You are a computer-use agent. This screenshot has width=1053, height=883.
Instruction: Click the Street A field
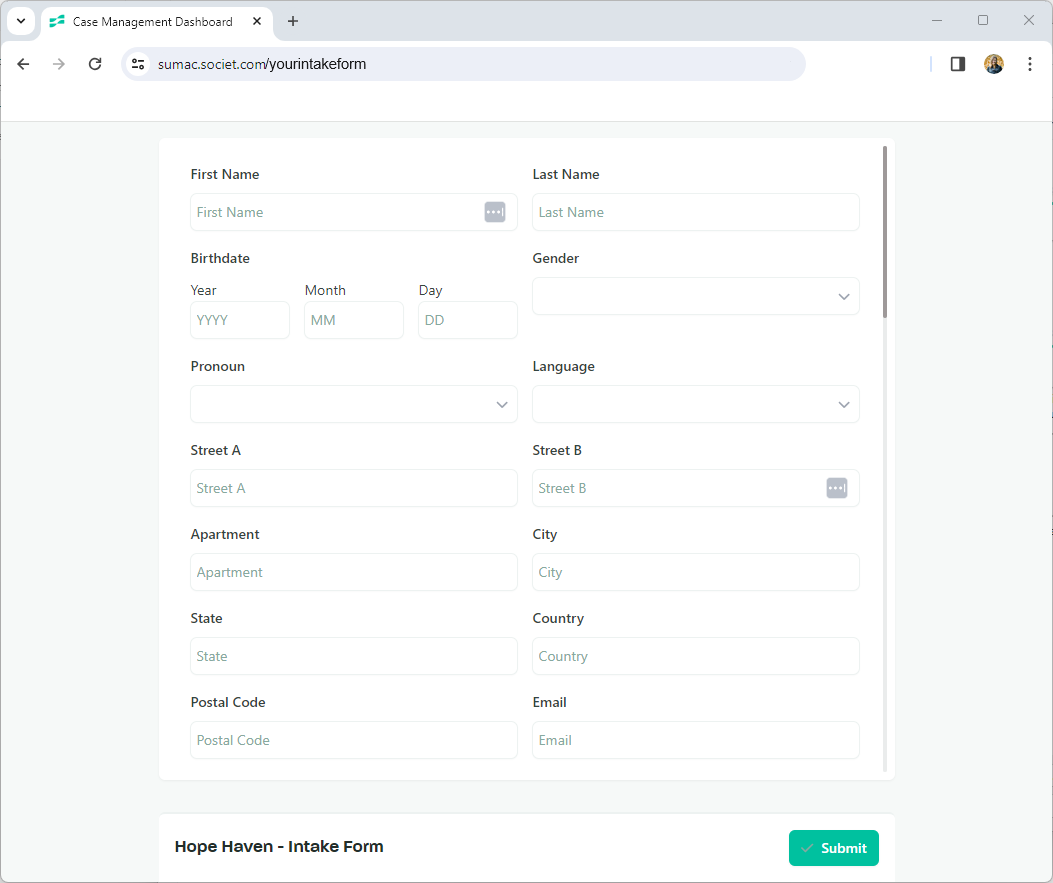(354, 488)
